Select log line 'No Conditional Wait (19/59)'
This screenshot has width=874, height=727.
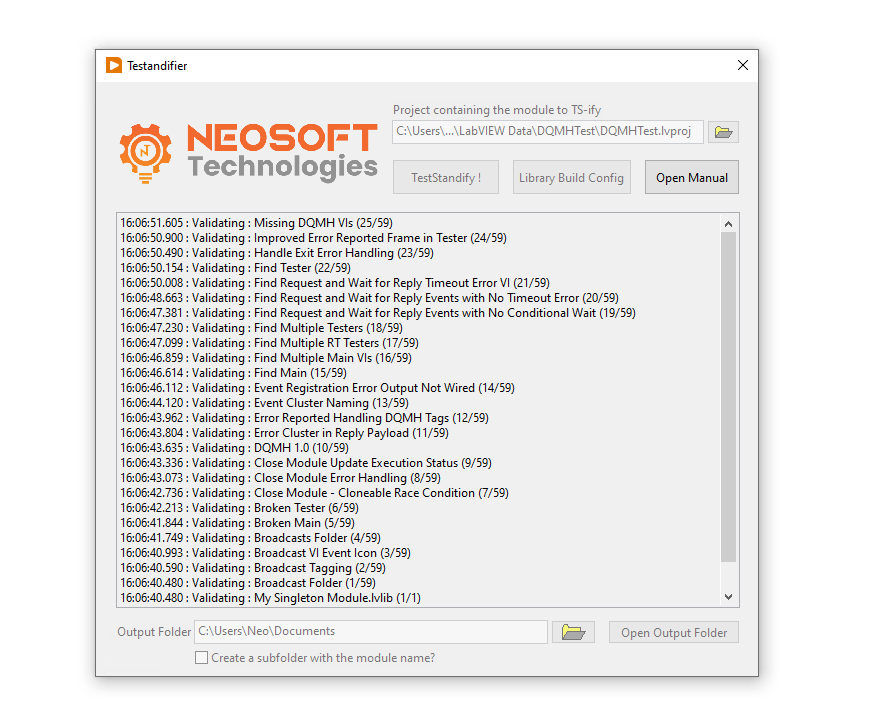pyautogui.click(x=378, y=313)
